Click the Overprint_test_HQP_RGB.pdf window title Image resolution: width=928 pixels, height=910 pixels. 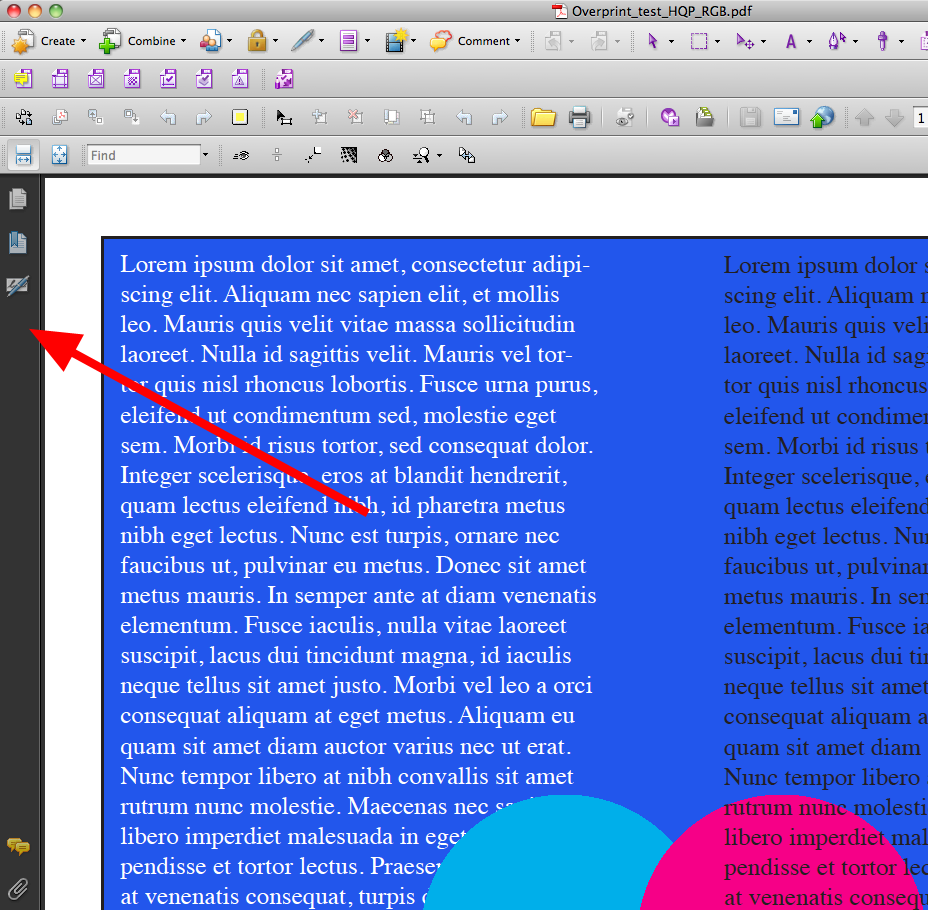pos(662,11)
